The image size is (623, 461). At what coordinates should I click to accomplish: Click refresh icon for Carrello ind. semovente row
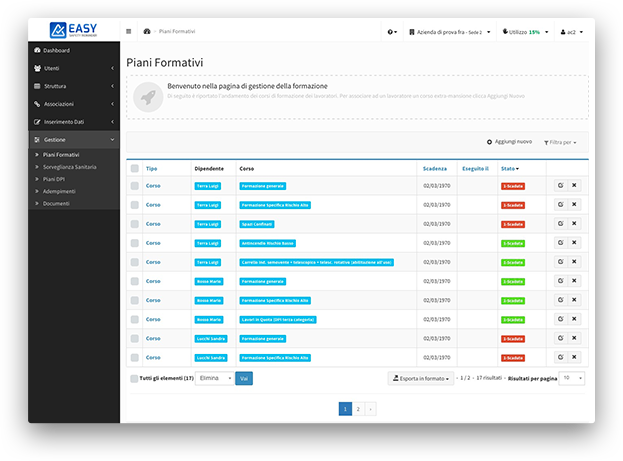click(x=561, y=261)
